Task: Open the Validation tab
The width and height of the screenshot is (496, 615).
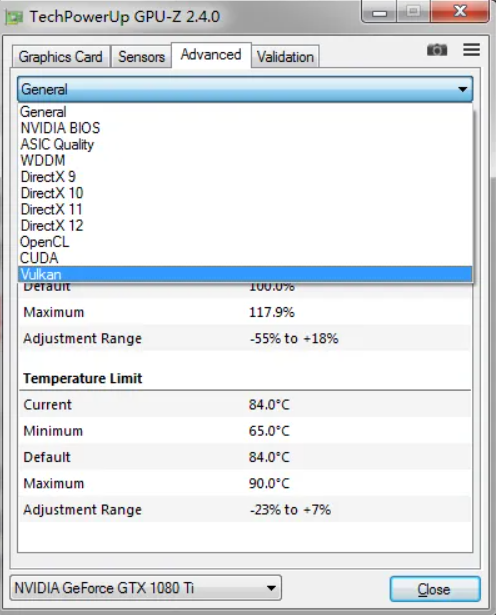Action: pyautogui.click(x=285, y=57)
